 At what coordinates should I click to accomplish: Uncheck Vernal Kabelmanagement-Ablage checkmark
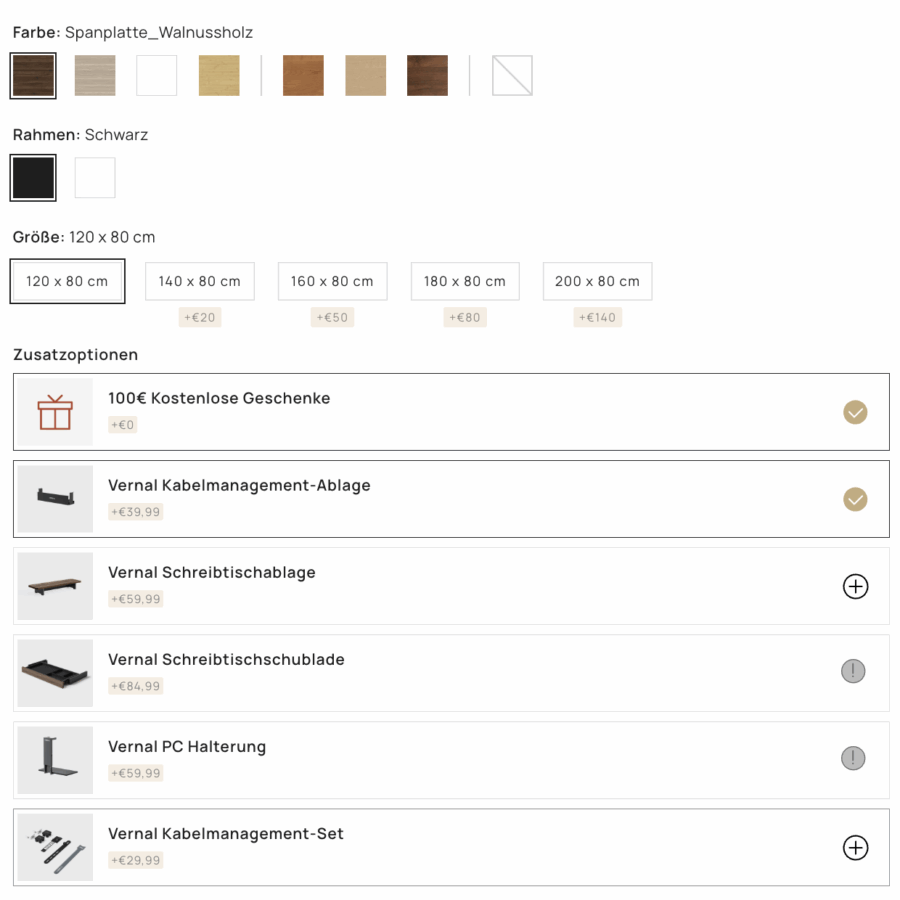855,499
